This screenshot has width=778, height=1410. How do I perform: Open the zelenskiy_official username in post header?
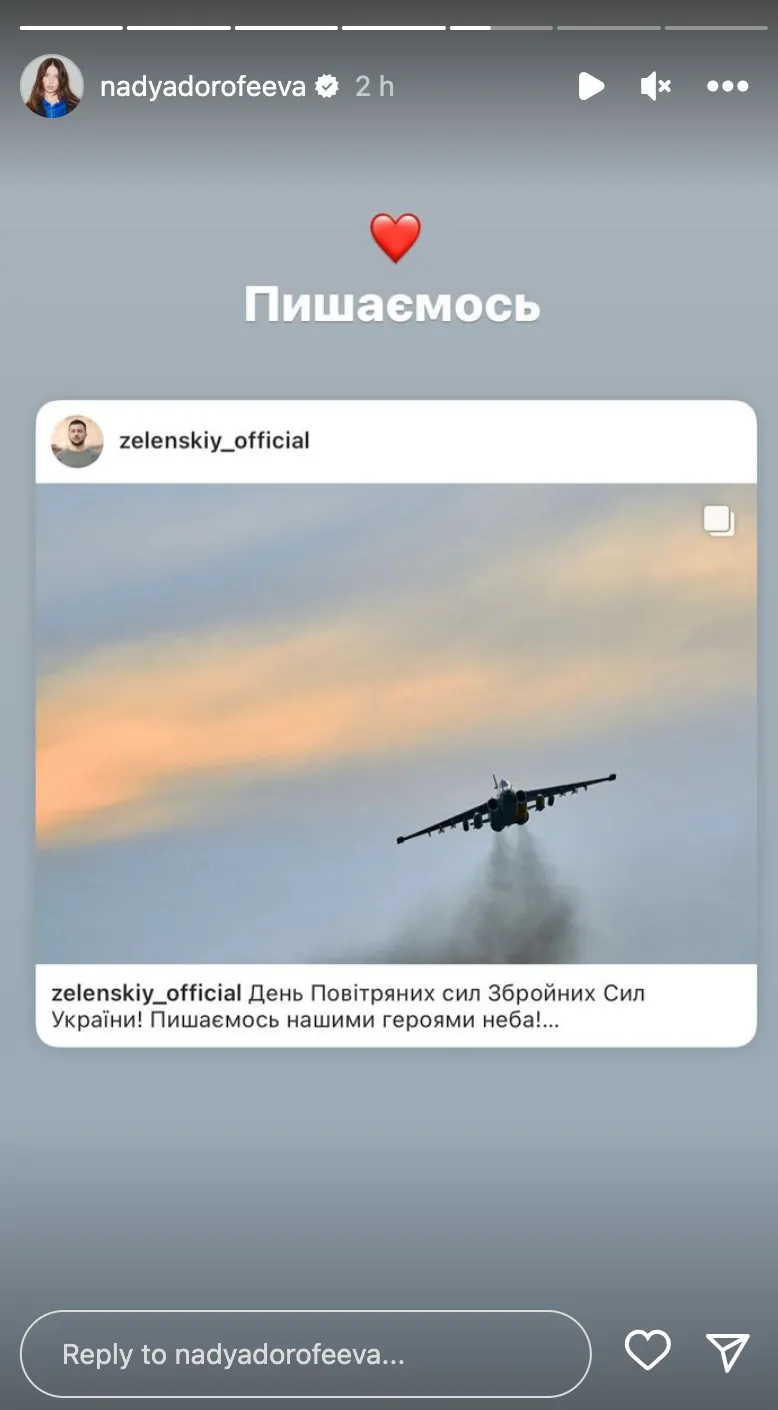pos(214,440)
